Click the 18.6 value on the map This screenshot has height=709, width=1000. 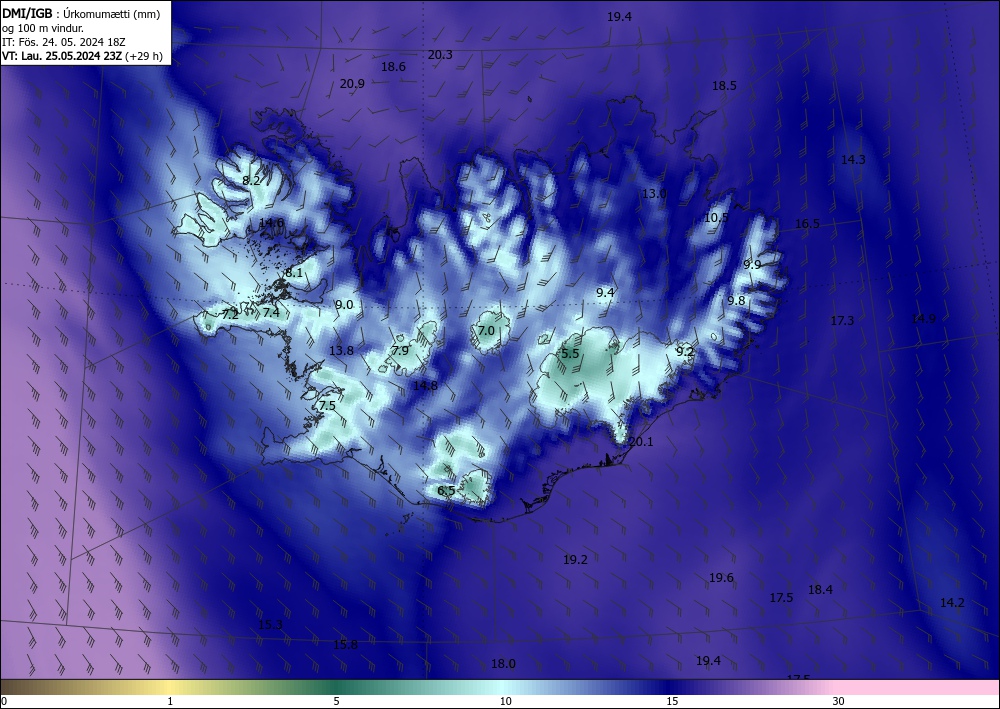click(393, 66)
